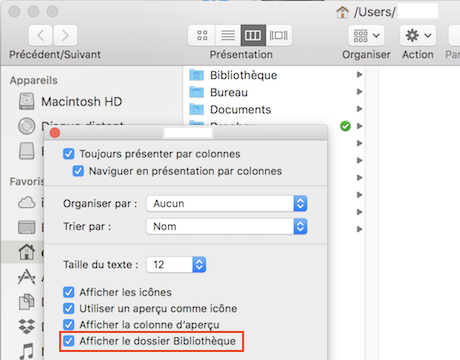Uncheck Naviguer en présentation par colonnes
Image resolution: width=460 pixels, height=360 pixels.
pyautogui.click(x=78, y=171)
